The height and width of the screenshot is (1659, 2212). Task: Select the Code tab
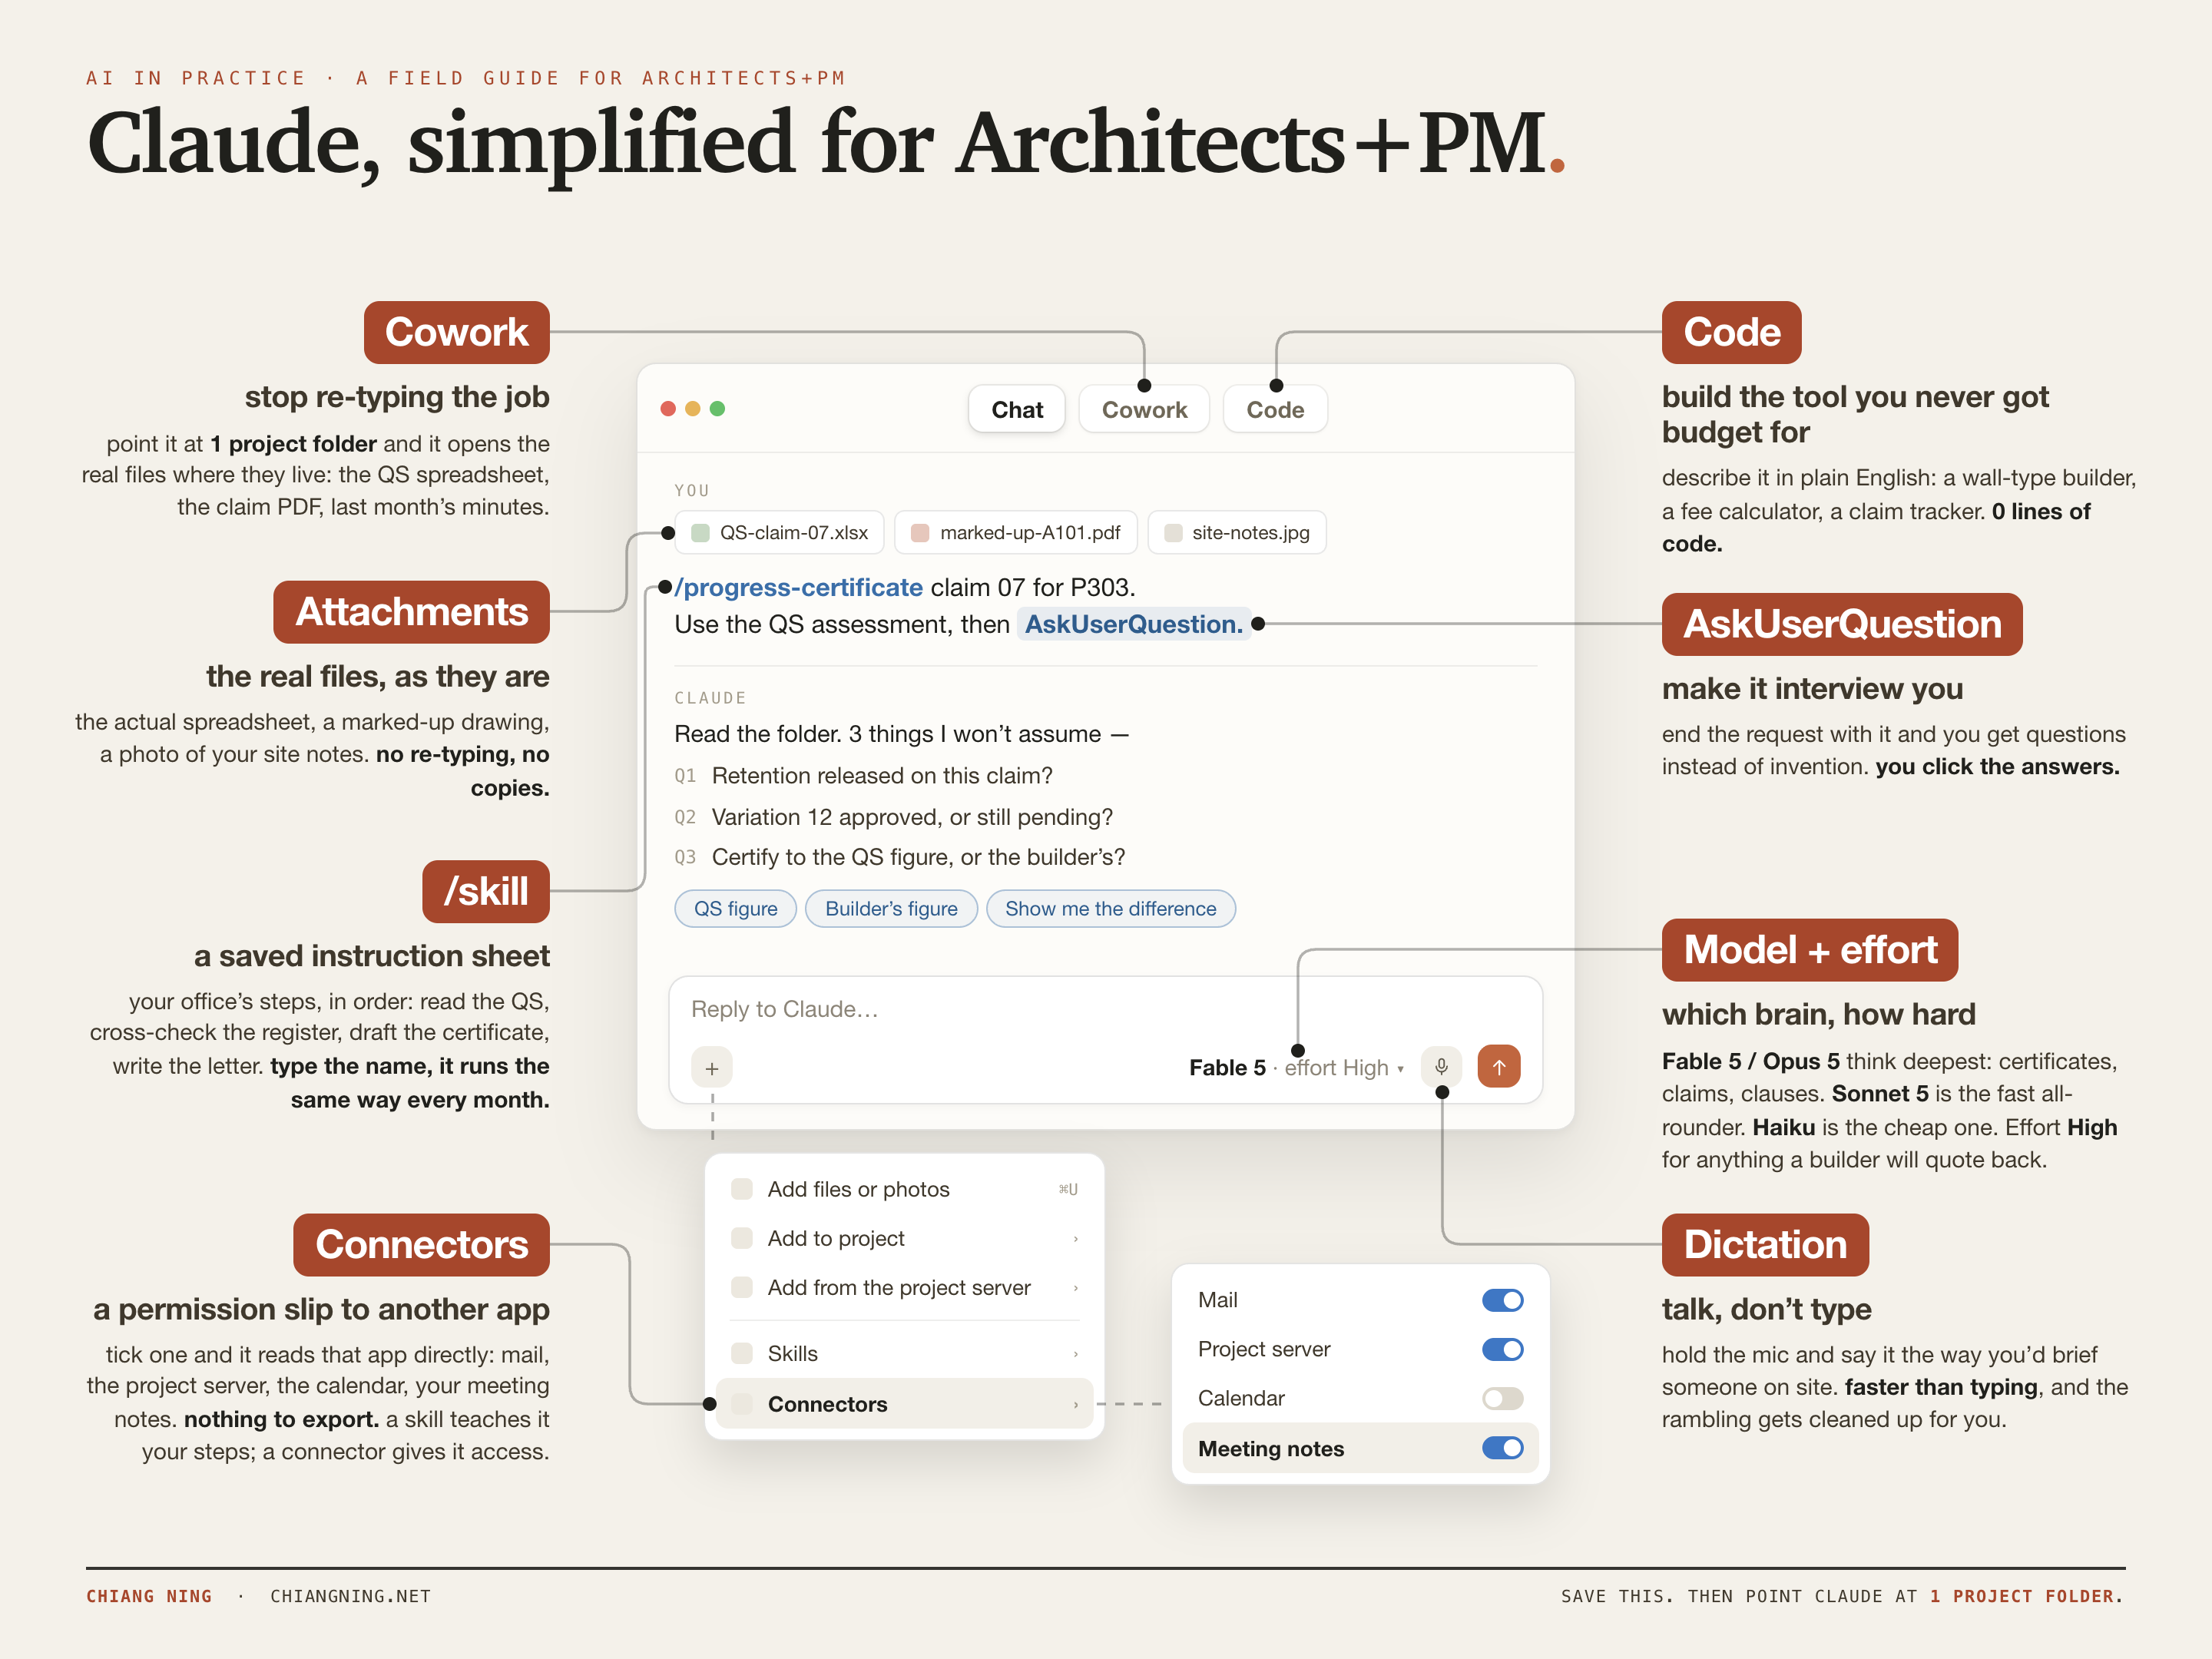point(1275,409)
